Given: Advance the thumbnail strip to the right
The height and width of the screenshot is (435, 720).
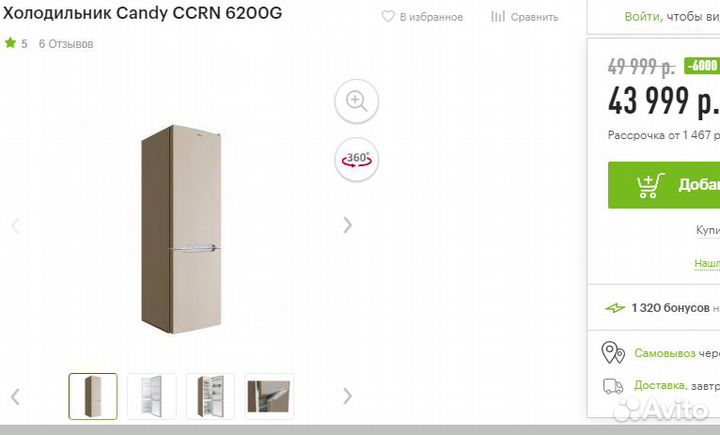Looking at the screenshot, I should click(348, 396).
